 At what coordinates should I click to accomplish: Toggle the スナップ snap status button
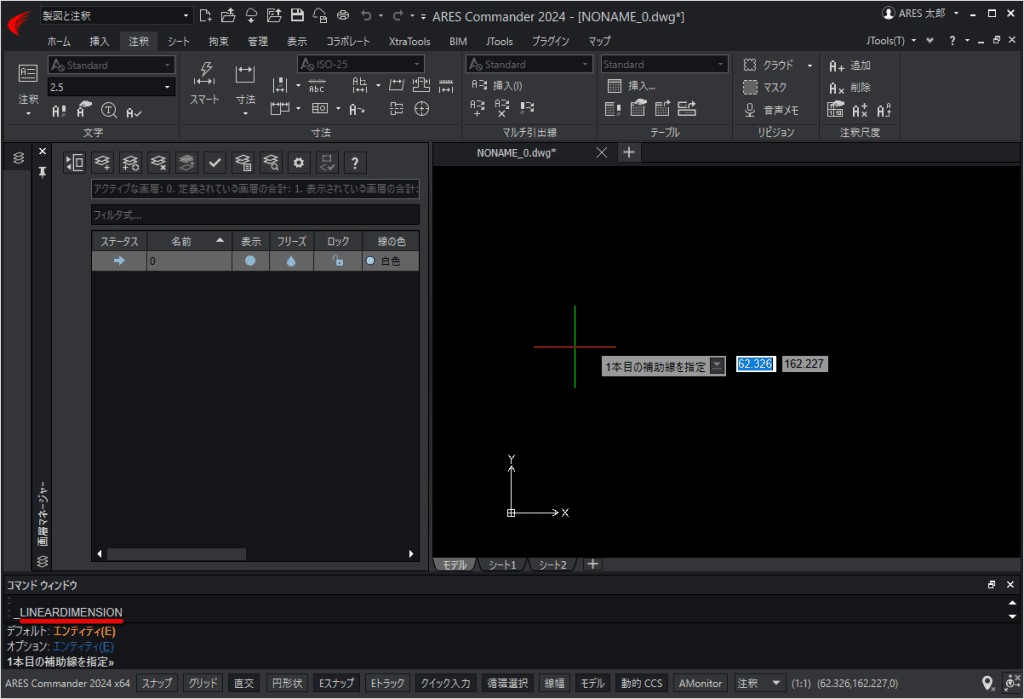tap(157, 683)
